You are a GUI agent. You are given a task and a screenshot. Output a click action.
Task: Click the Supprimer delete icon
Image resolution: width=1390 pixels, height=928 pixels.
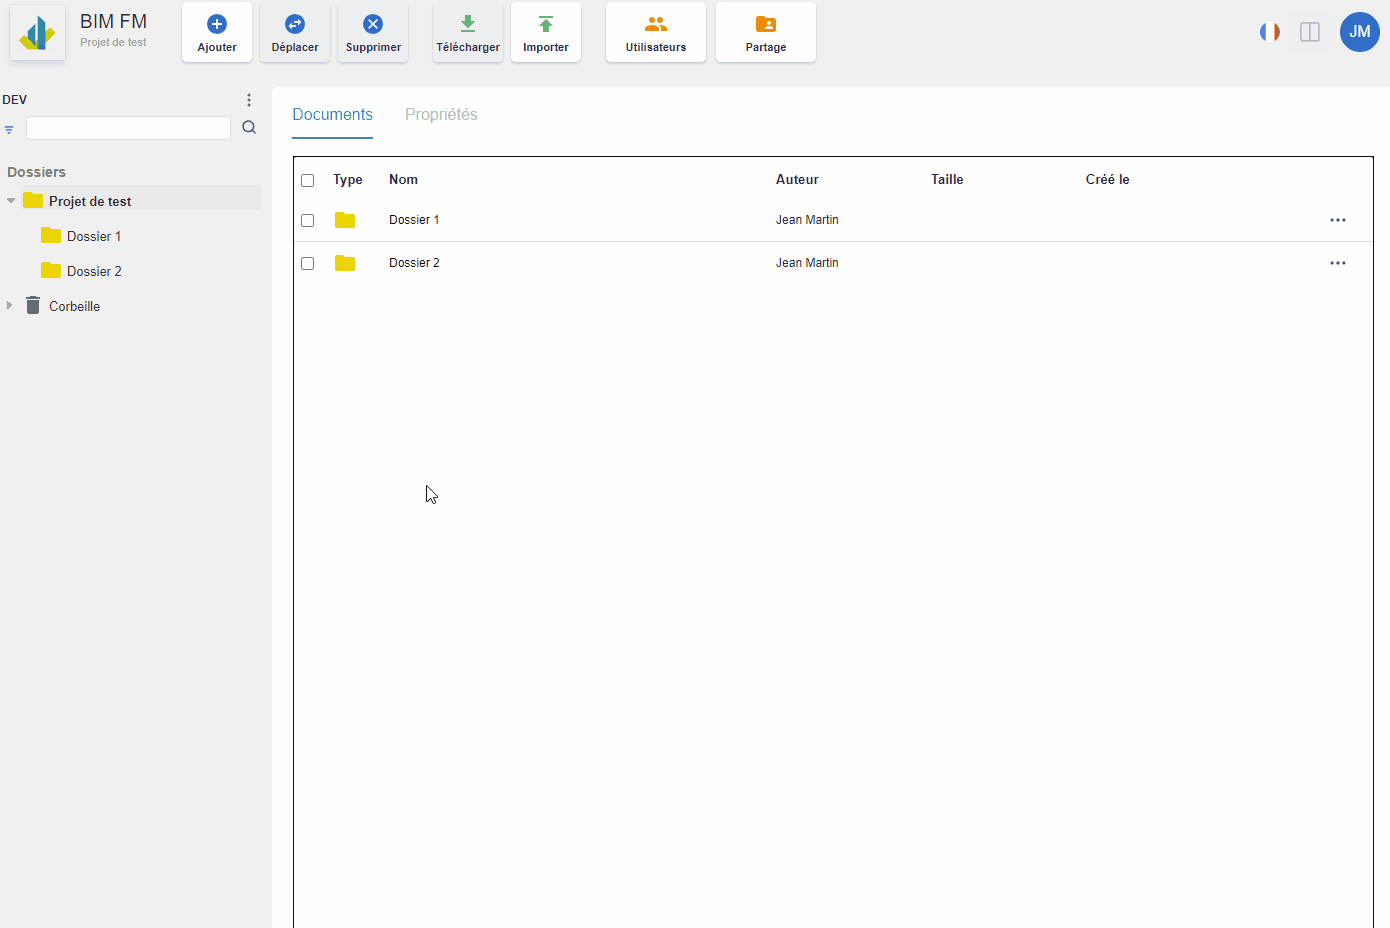(372, 23)
